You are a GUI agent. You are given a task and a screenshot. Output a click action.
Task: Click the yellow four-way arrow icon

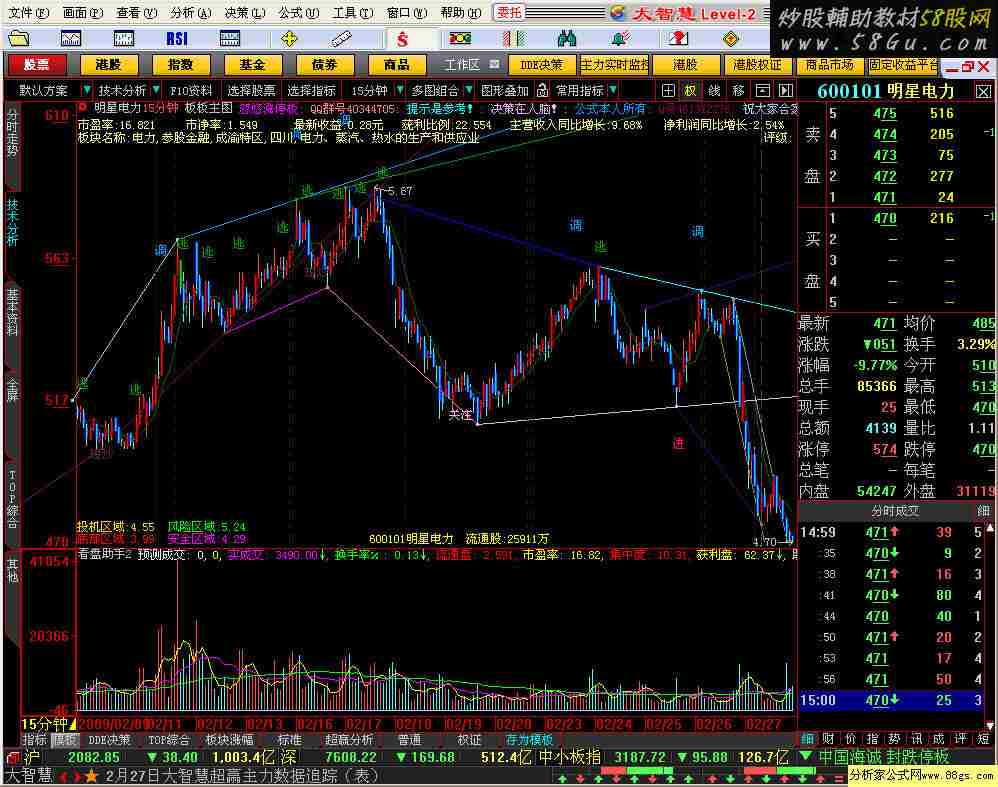click(289, 39)
